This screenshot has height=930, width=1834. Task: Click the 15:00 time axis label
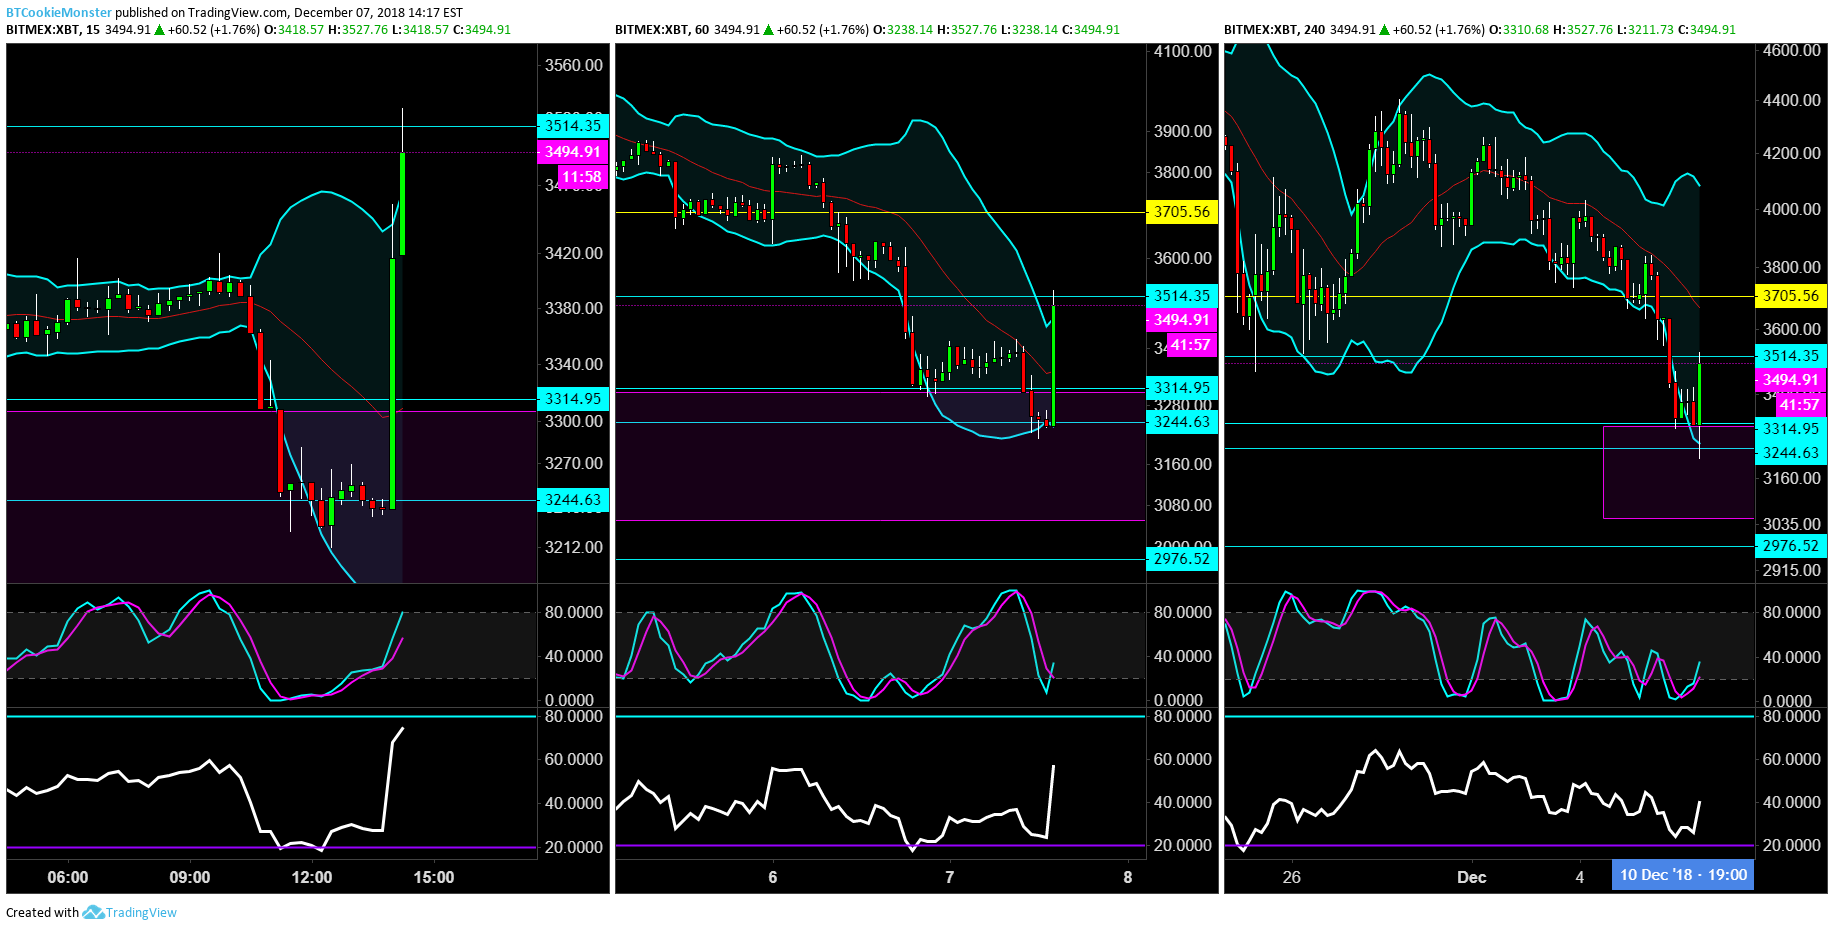[434, 877]
